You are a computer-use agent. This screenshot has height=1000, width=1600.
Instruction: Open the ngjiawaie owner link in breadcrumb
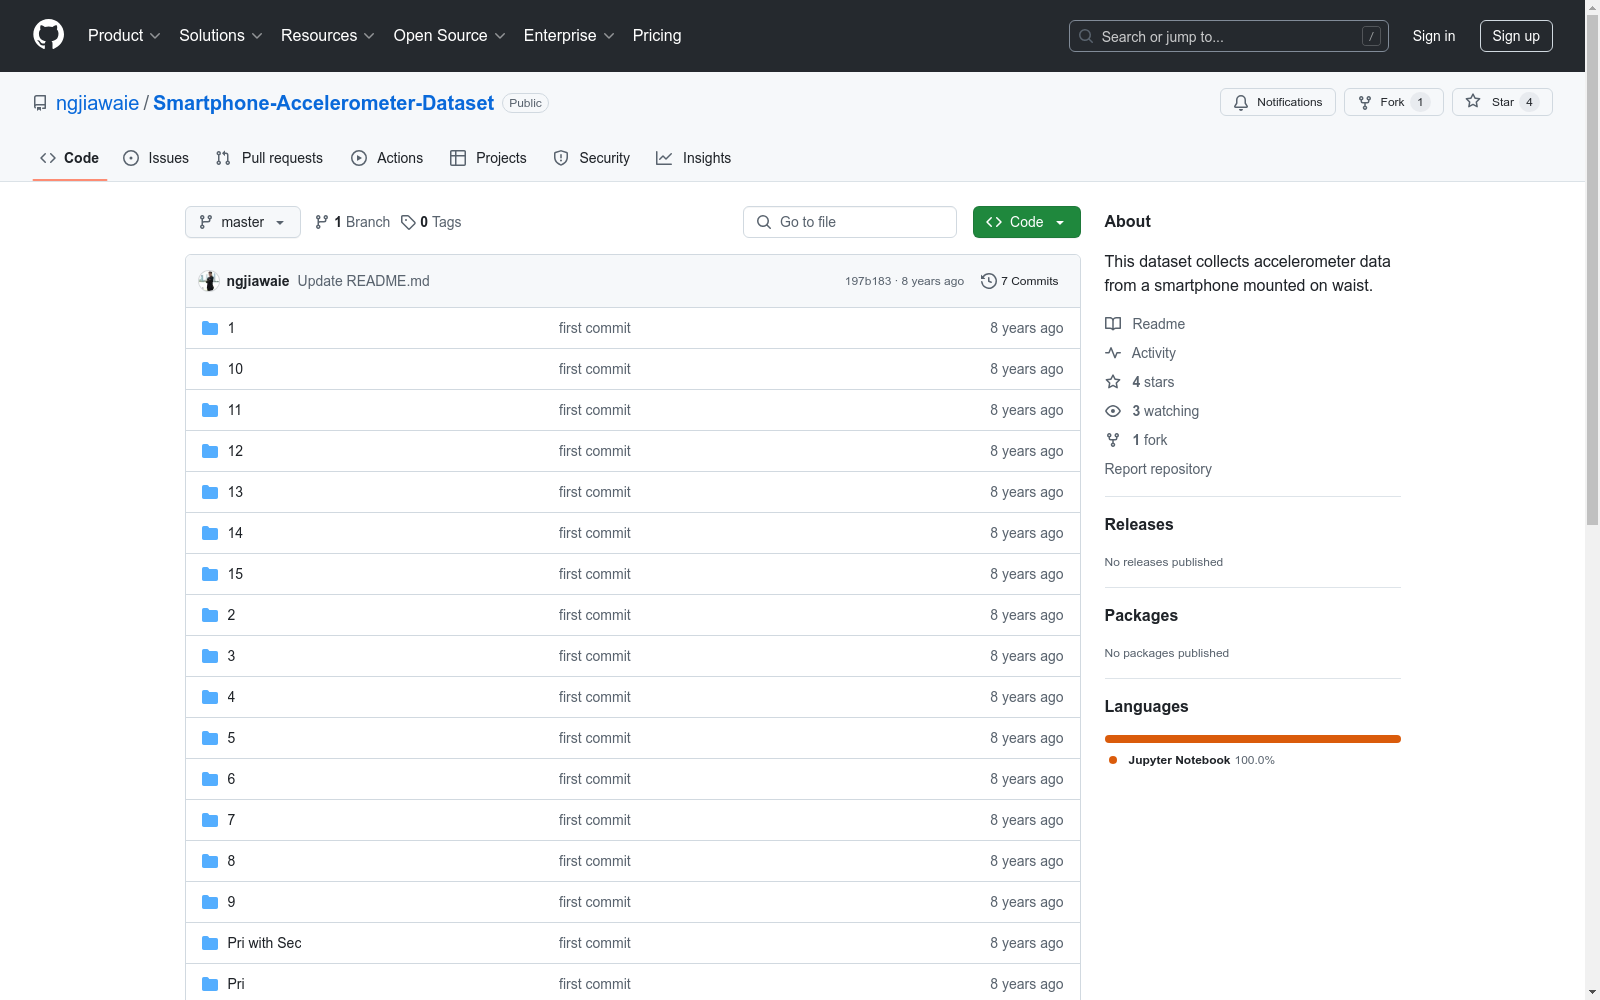click(97, 103)
